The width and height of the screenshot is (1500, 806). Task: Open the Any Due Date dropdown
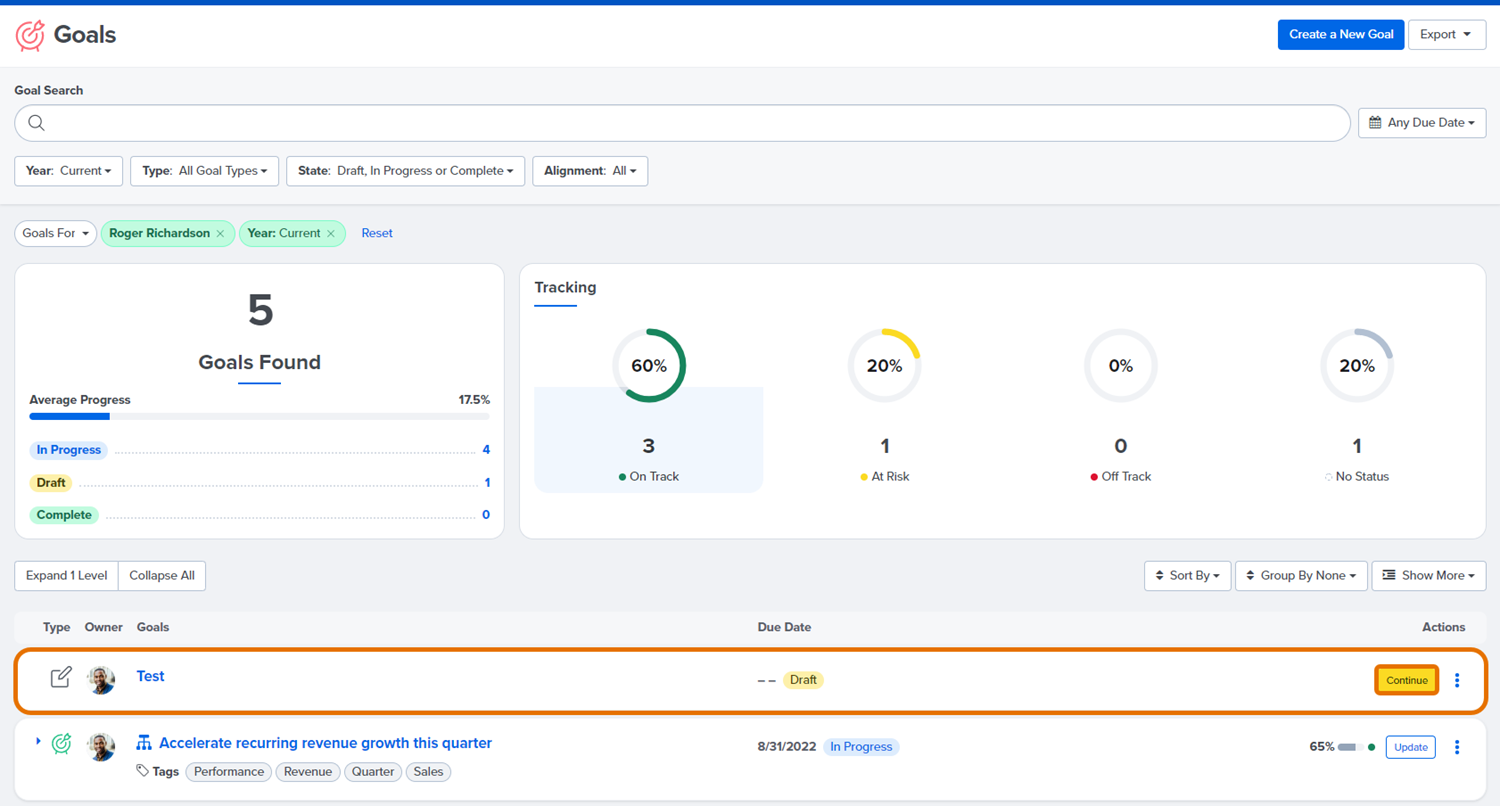click(x=1422, y=122)
